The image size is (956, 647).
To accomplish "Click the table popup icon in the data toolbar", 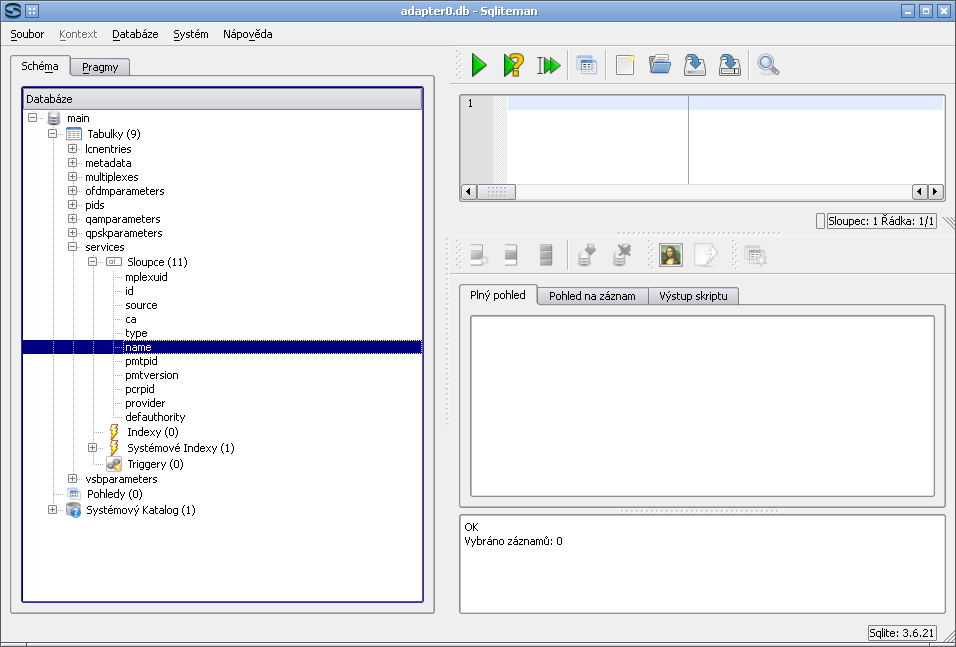I will [755, 255].
